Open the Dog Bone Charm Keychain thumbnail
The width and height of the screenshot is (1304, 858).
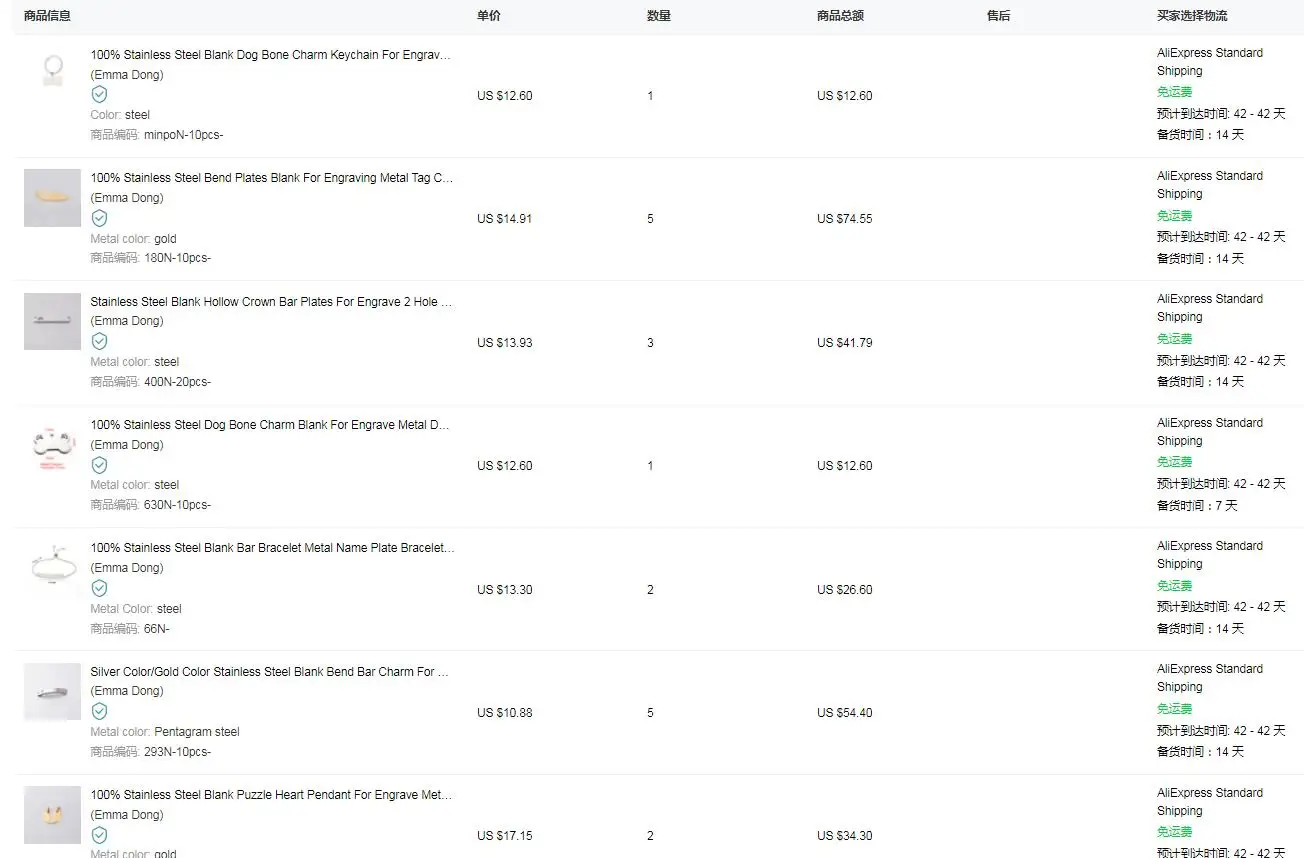pyautogui.click(x=52, y=72)
